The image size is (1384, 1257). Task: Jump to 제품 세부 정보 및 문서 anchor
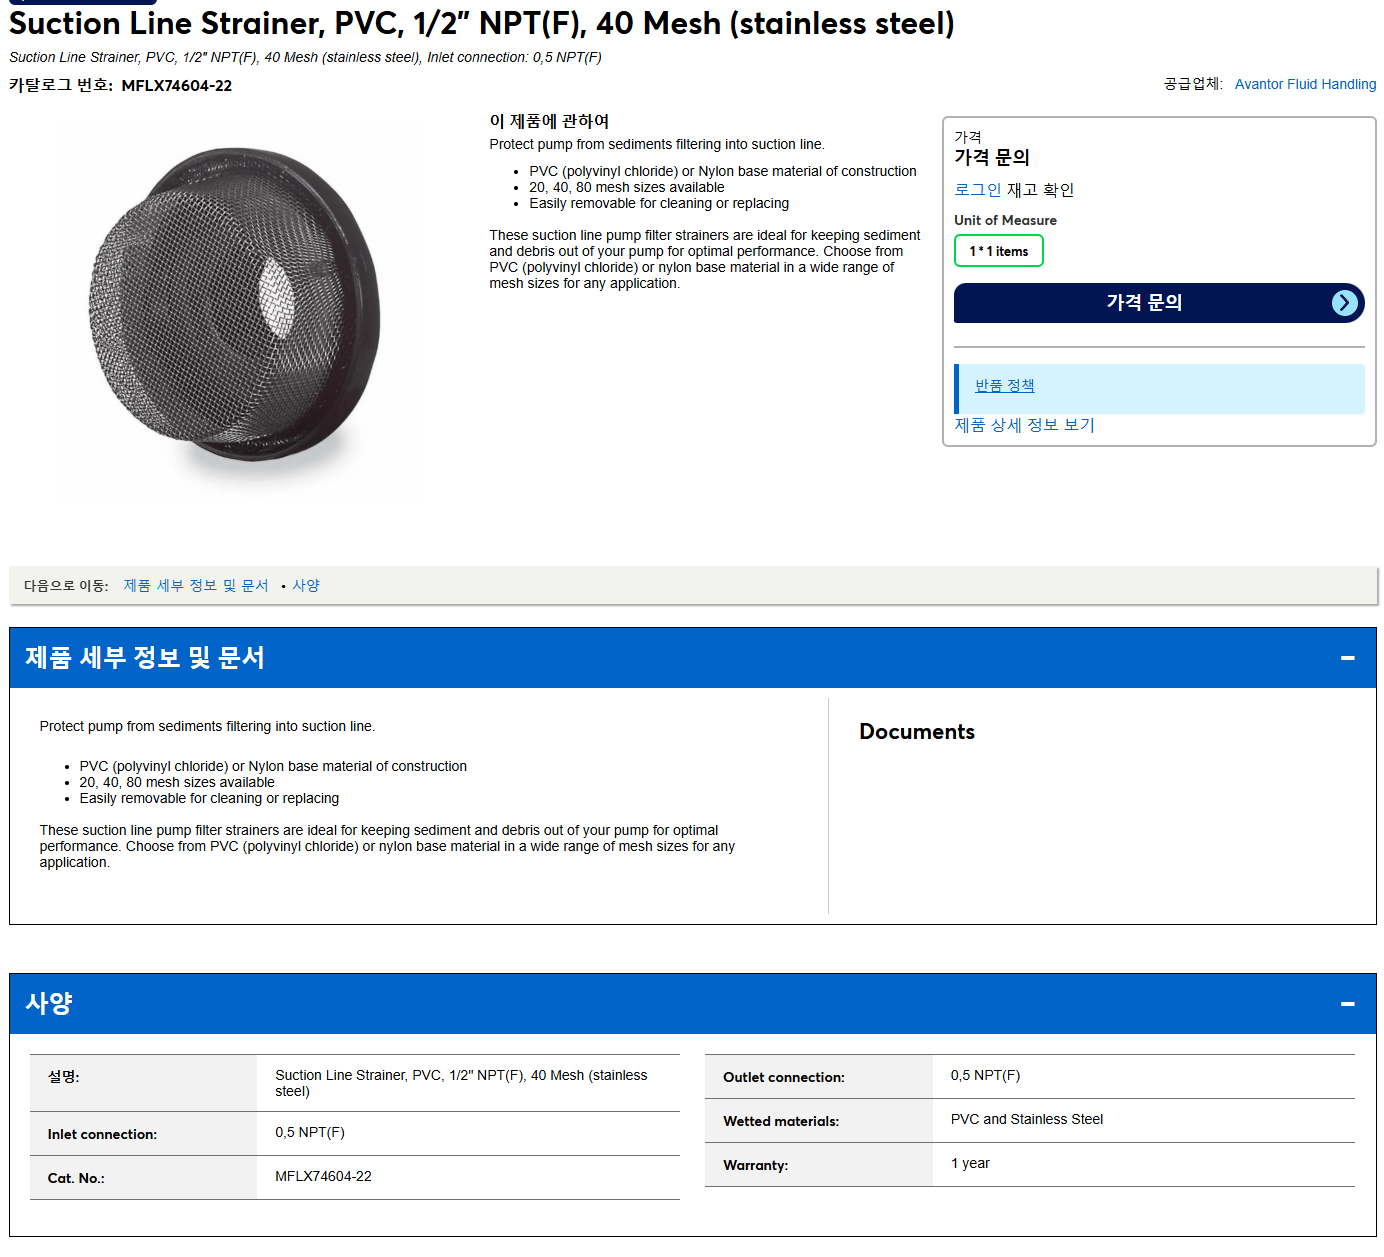point(196,586)
